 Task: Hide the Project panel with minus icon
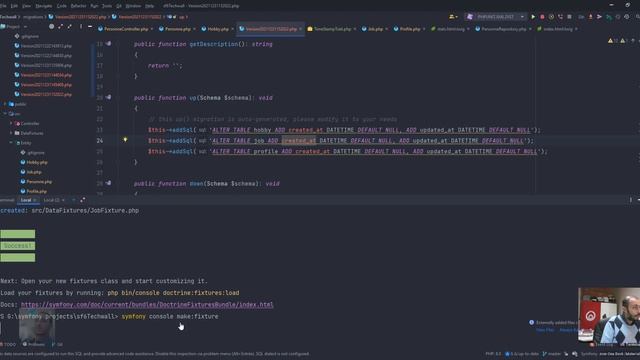[x=90, y=27]
